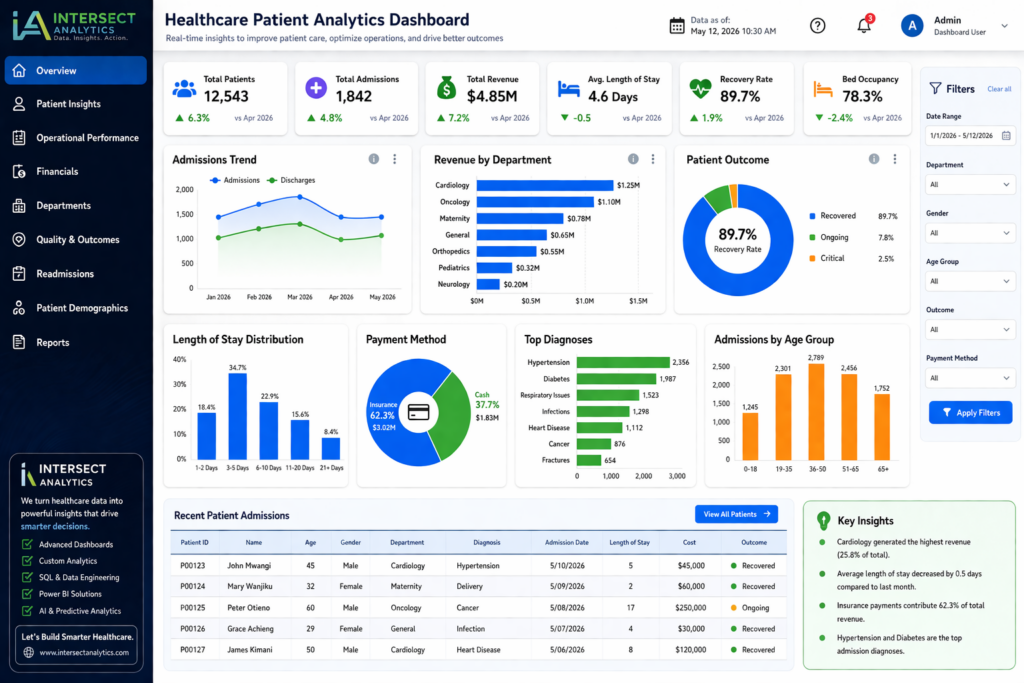Viewport: 1024px width, 683px height.
Task: Open the help question mark icon
Action: coord(817,26)
